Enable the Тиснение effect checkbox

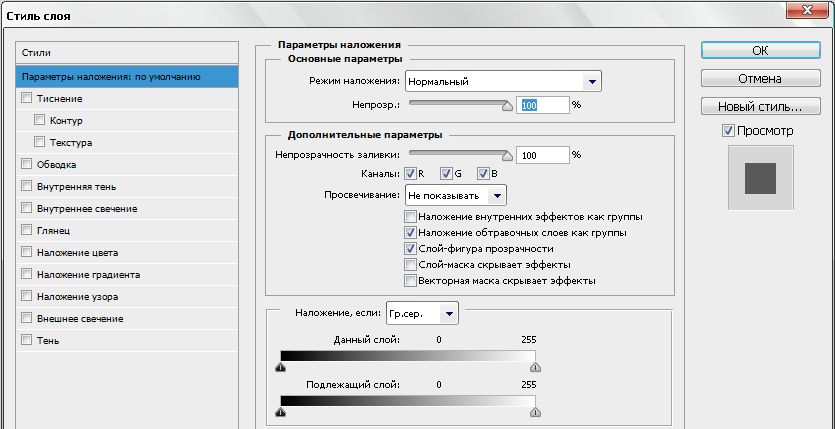(x=26, y=99)
